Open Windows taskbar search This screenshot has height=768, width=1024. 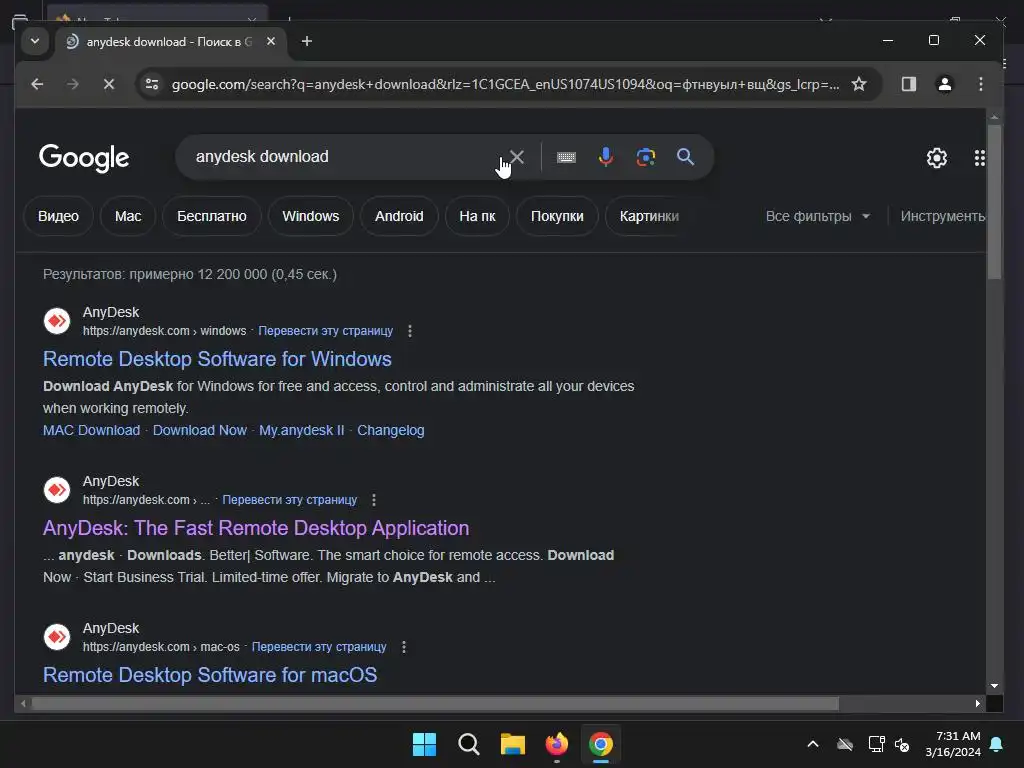[468, 744]
